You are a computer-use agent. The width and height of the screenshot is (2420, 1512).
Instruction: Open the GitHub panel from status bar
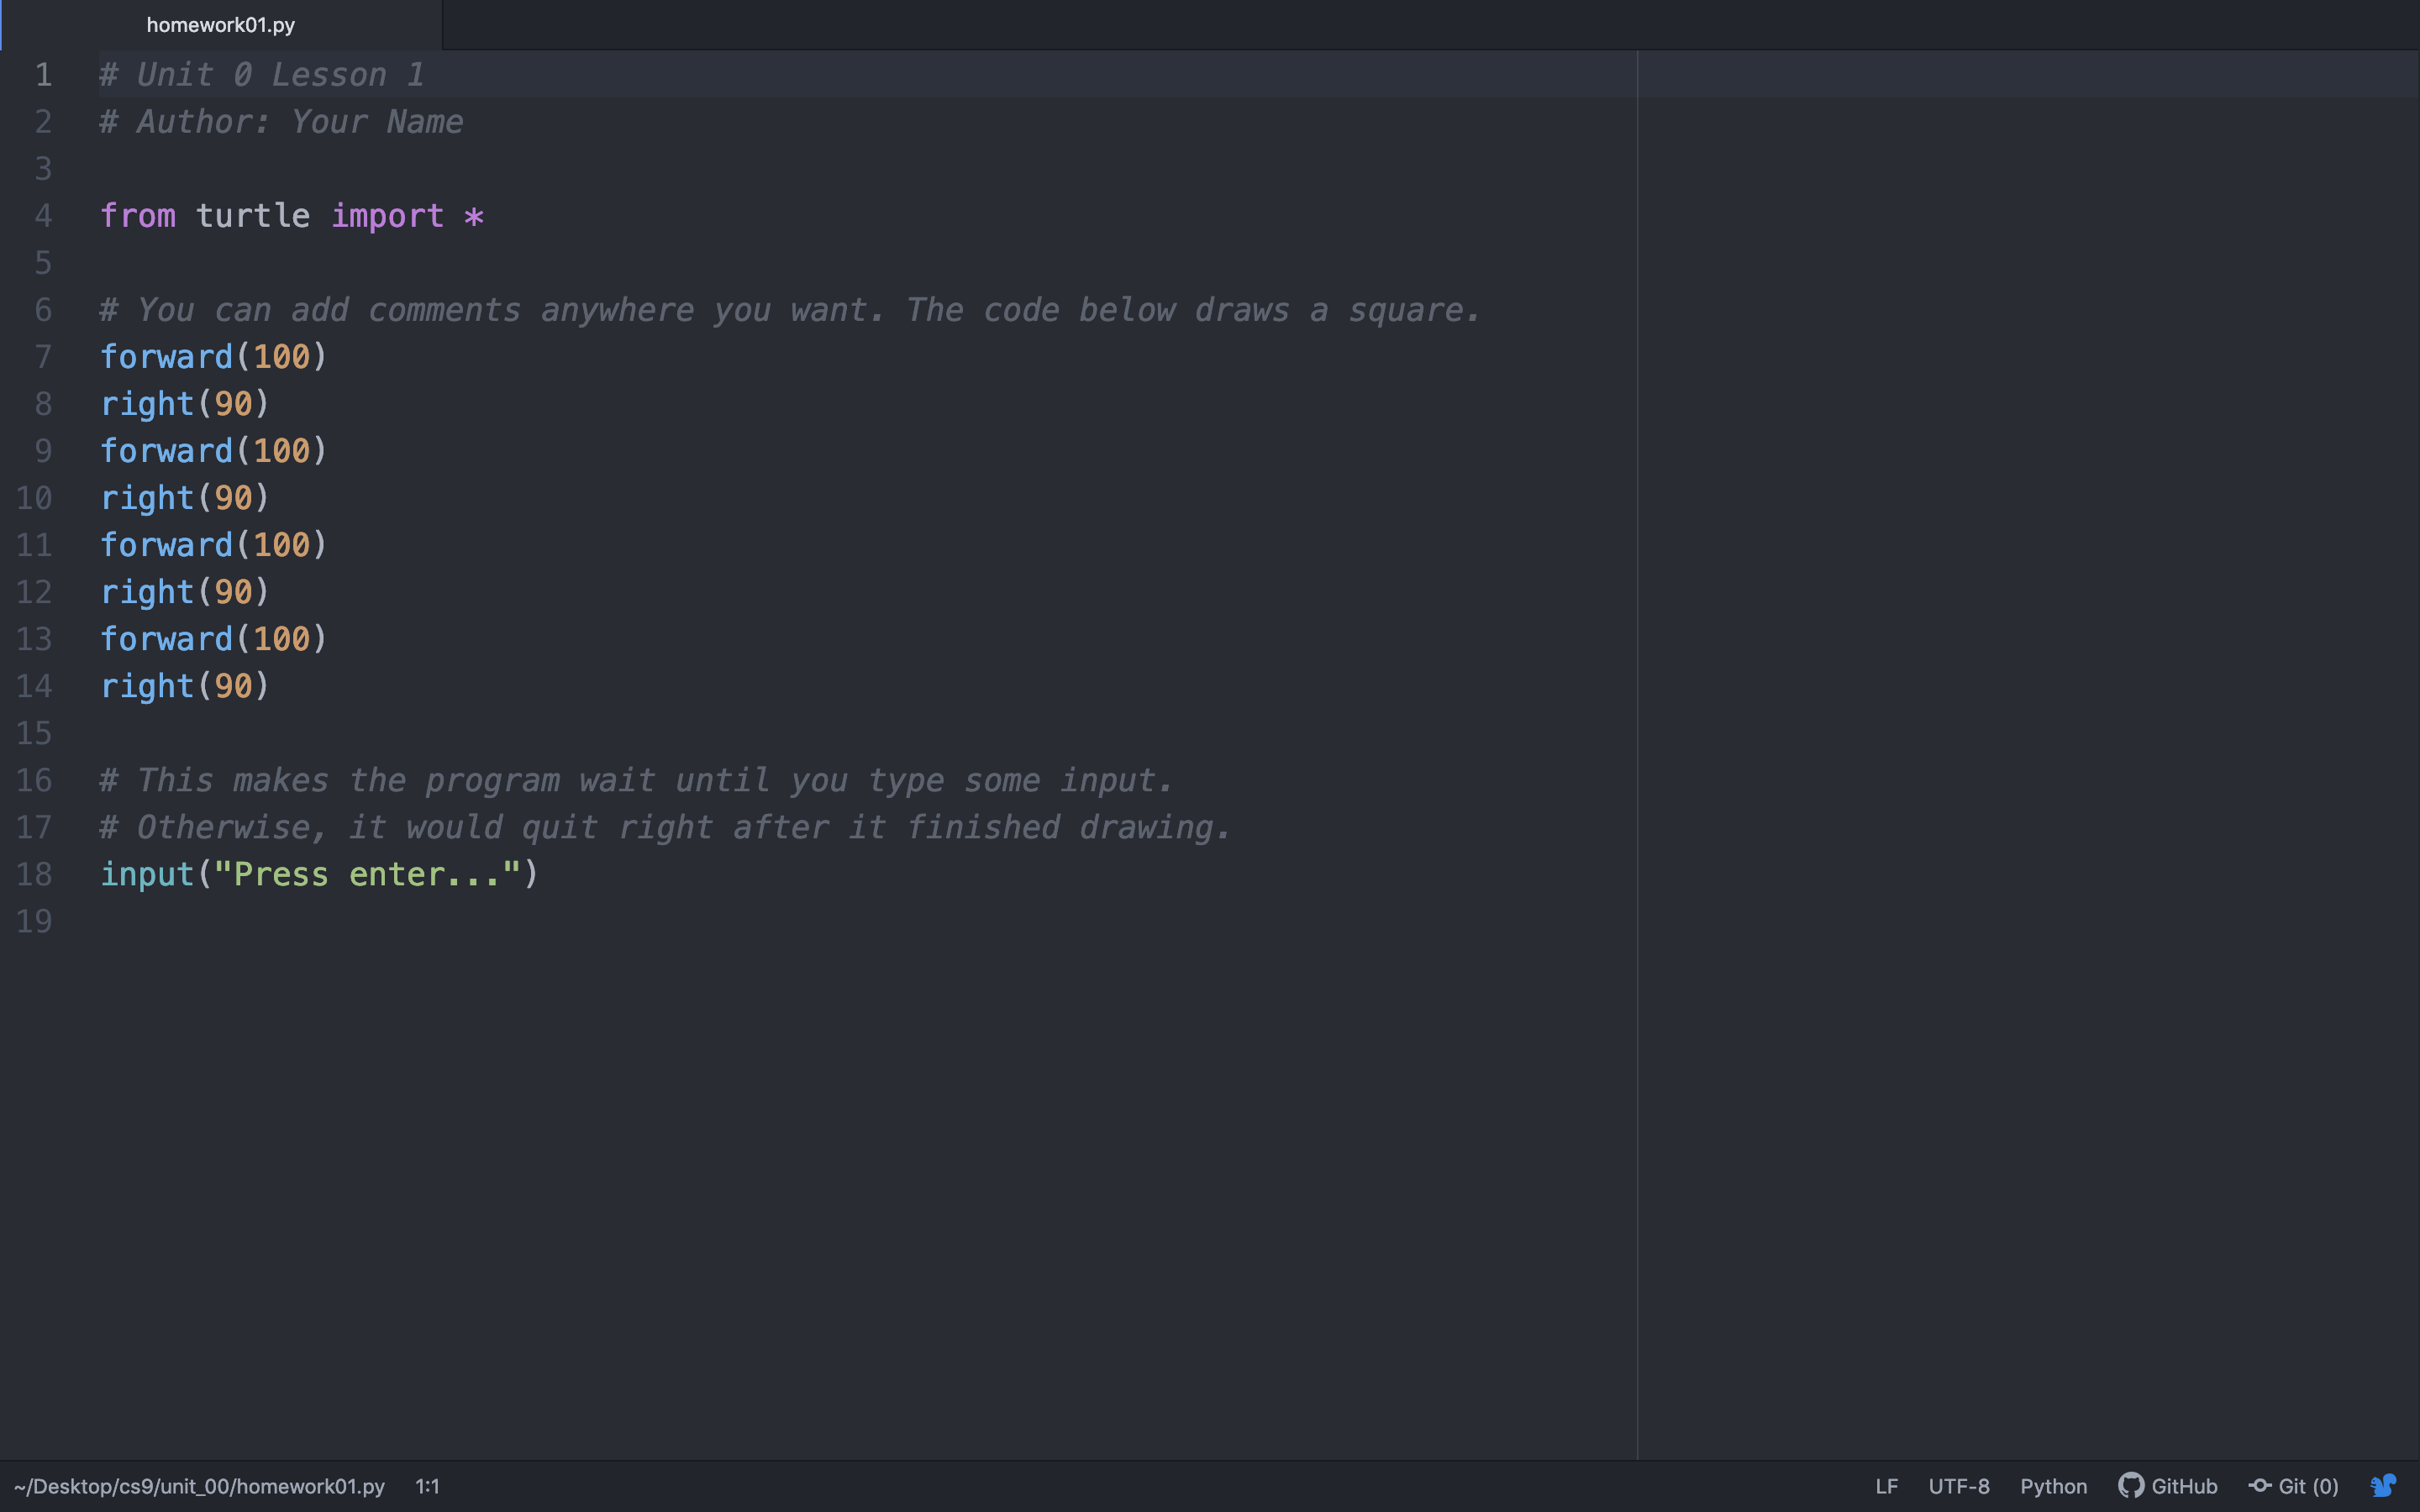click(x=2168, y=1486)
